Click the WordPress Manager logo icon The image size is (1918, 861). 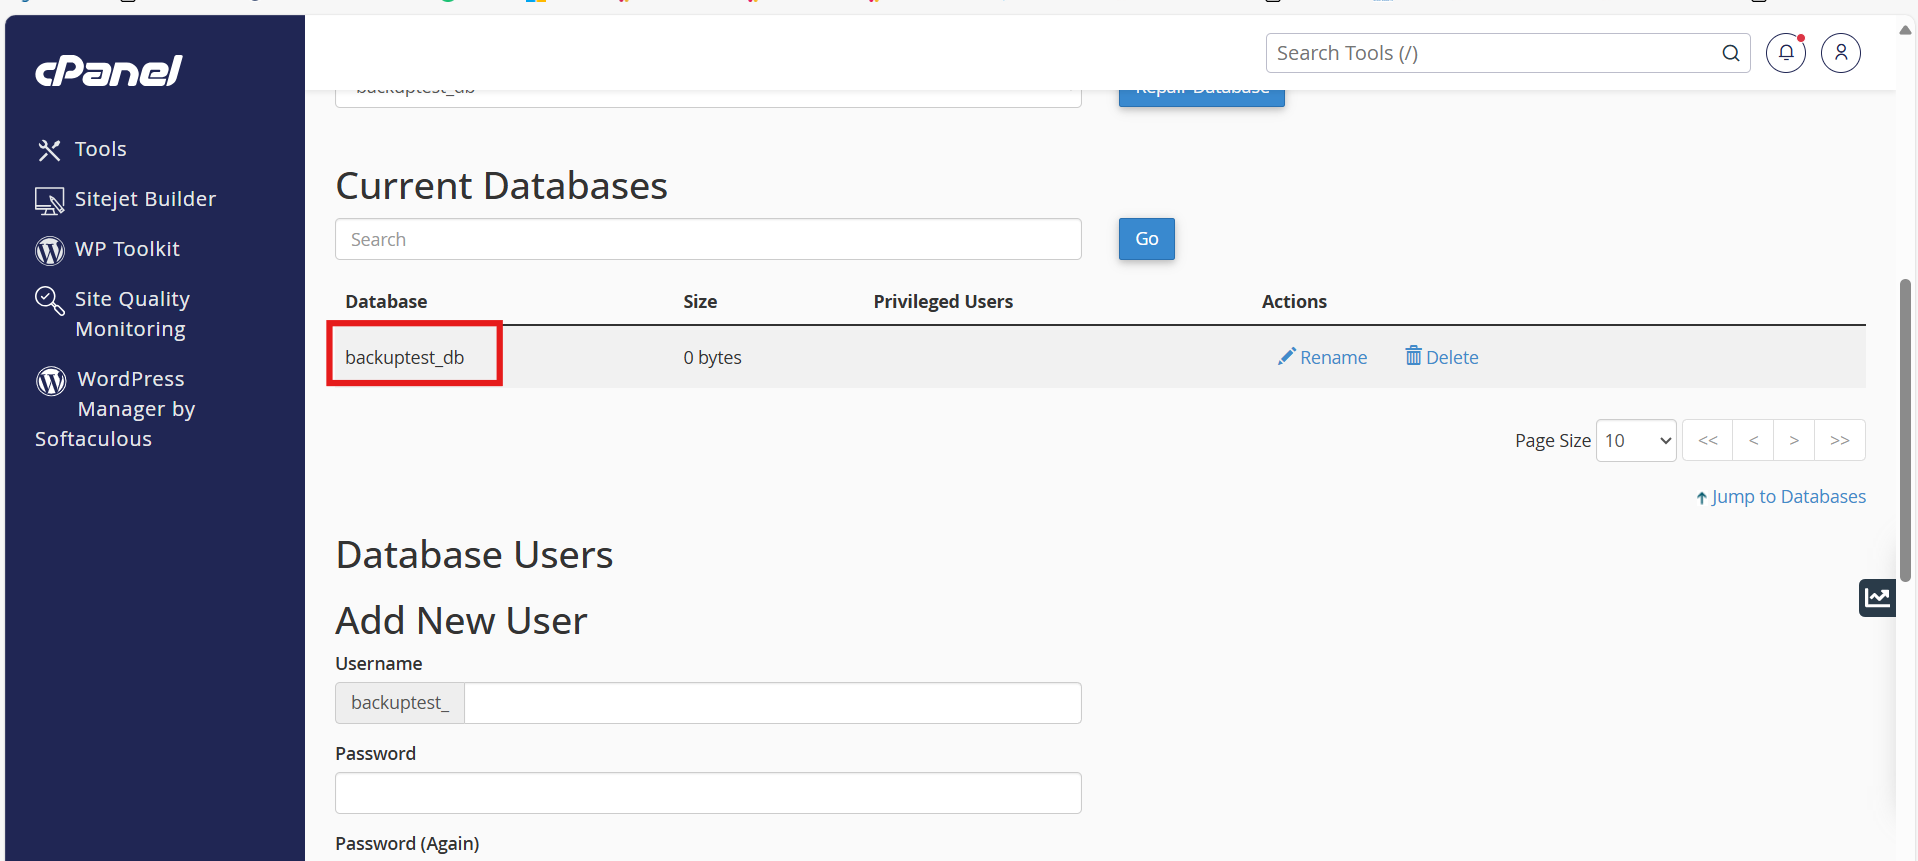[x=51, y=381]
